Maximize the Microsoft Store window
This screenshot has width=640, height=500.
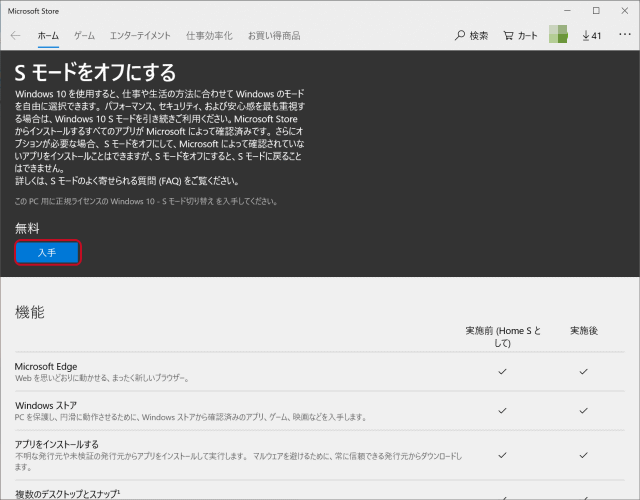(596, 11)
